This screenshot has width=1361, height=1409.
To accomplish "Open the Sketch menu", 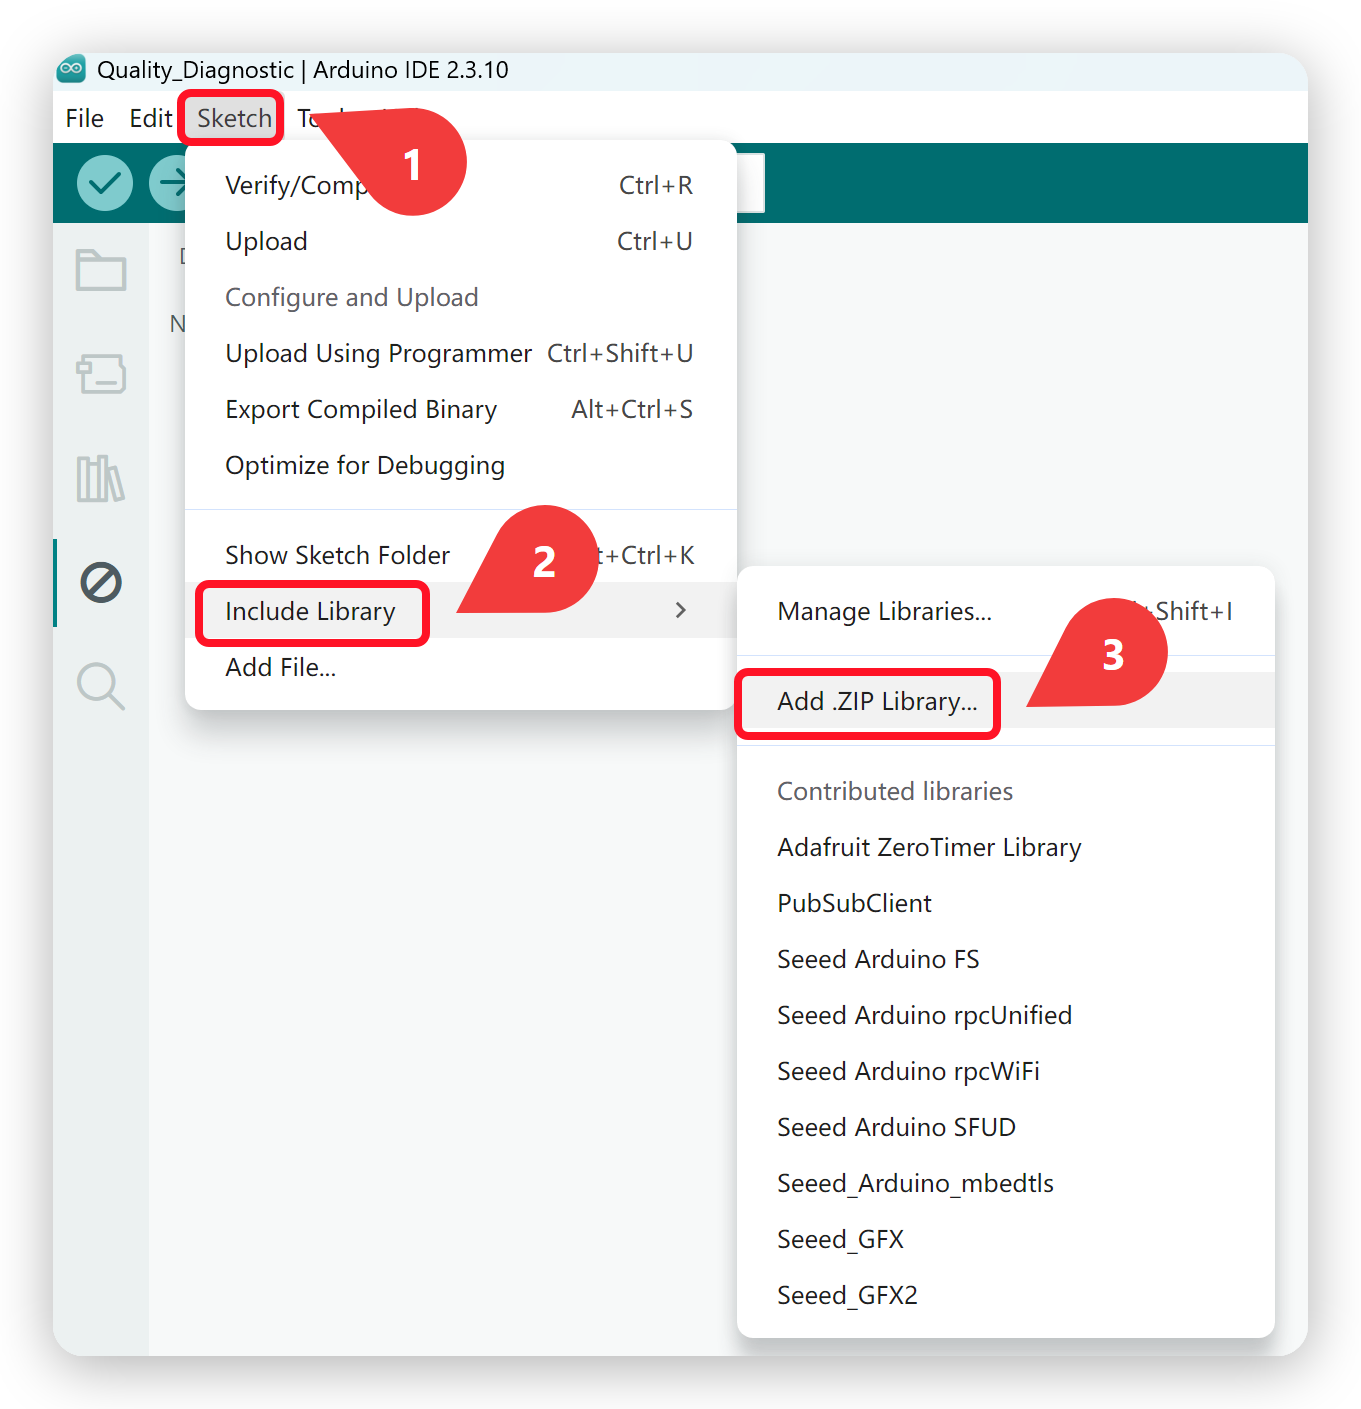I will (x=234, y=118).
